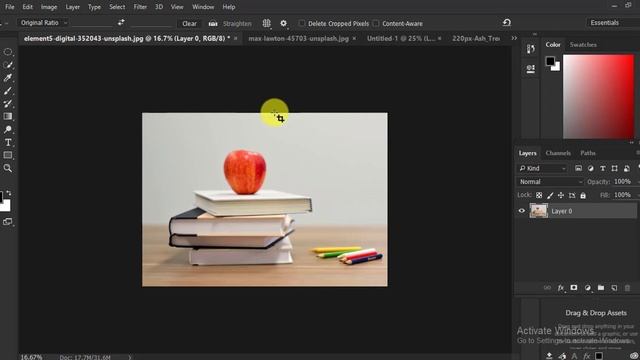This screenshot has height=360, width=640.
Task: Toggle lock image pixels brush icon
Action: pyautogui.click(x=550, y=196)
